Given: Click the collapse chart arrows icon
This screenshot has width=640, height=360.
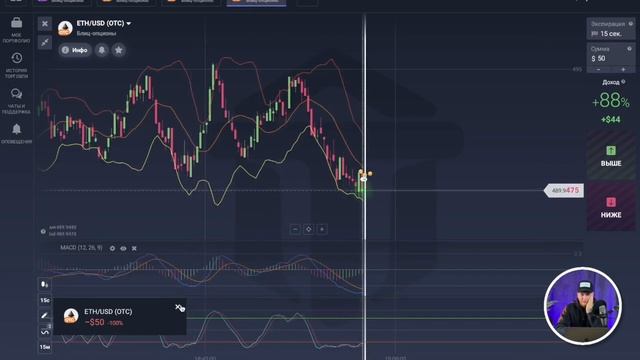Looking at the screenshot, I should [45, 42].
